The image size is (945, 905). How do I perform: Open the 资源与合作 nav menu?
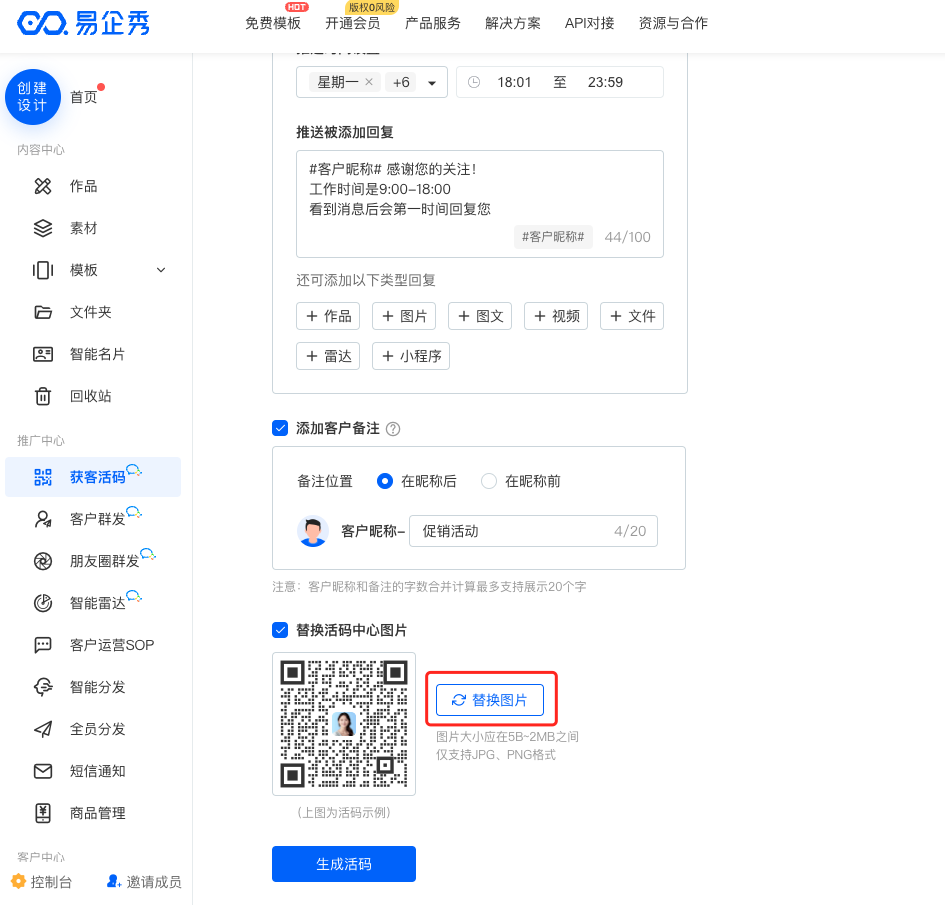[x=673, y=23]
